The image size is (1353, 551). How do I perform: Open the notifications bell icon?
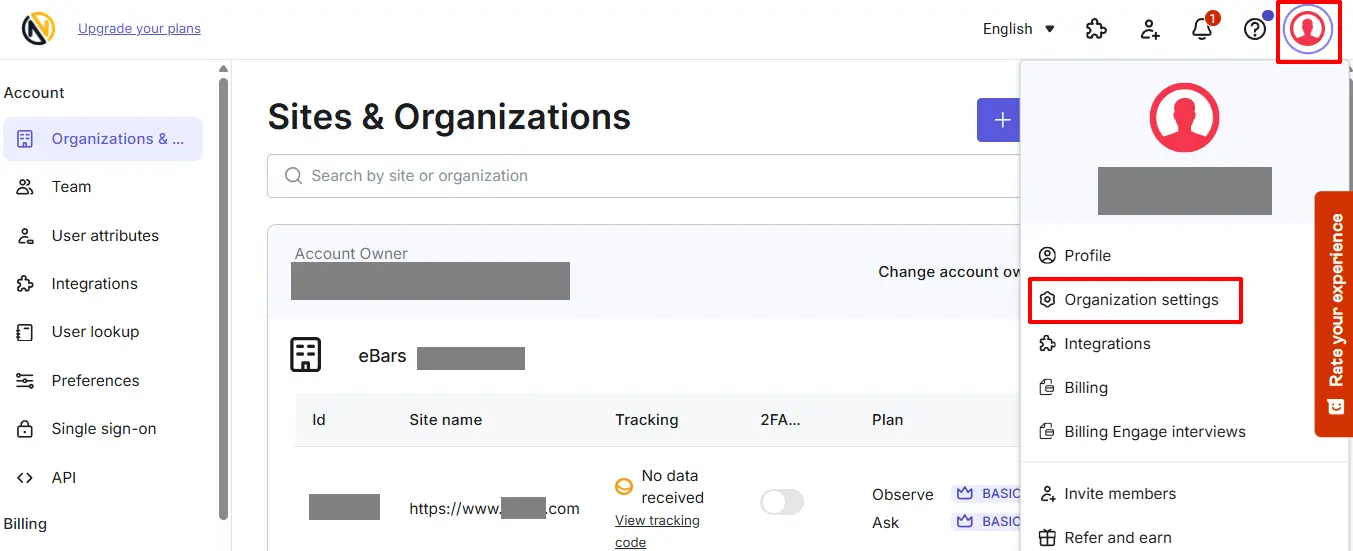1203,29
